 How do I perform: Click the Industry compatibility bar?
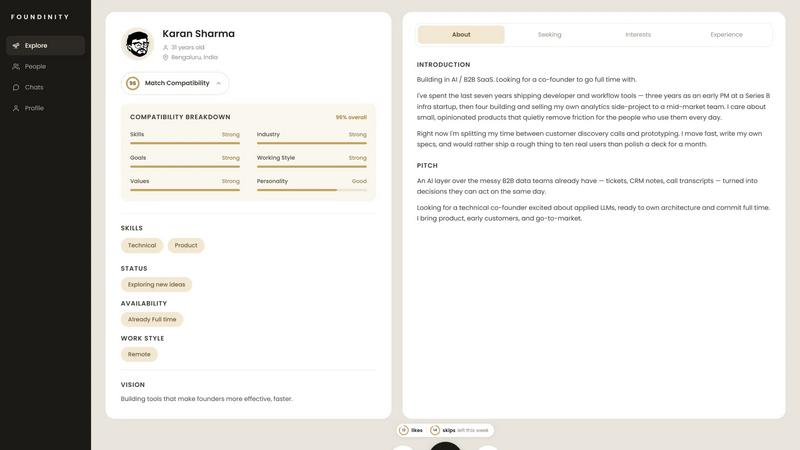click(312, 143)
